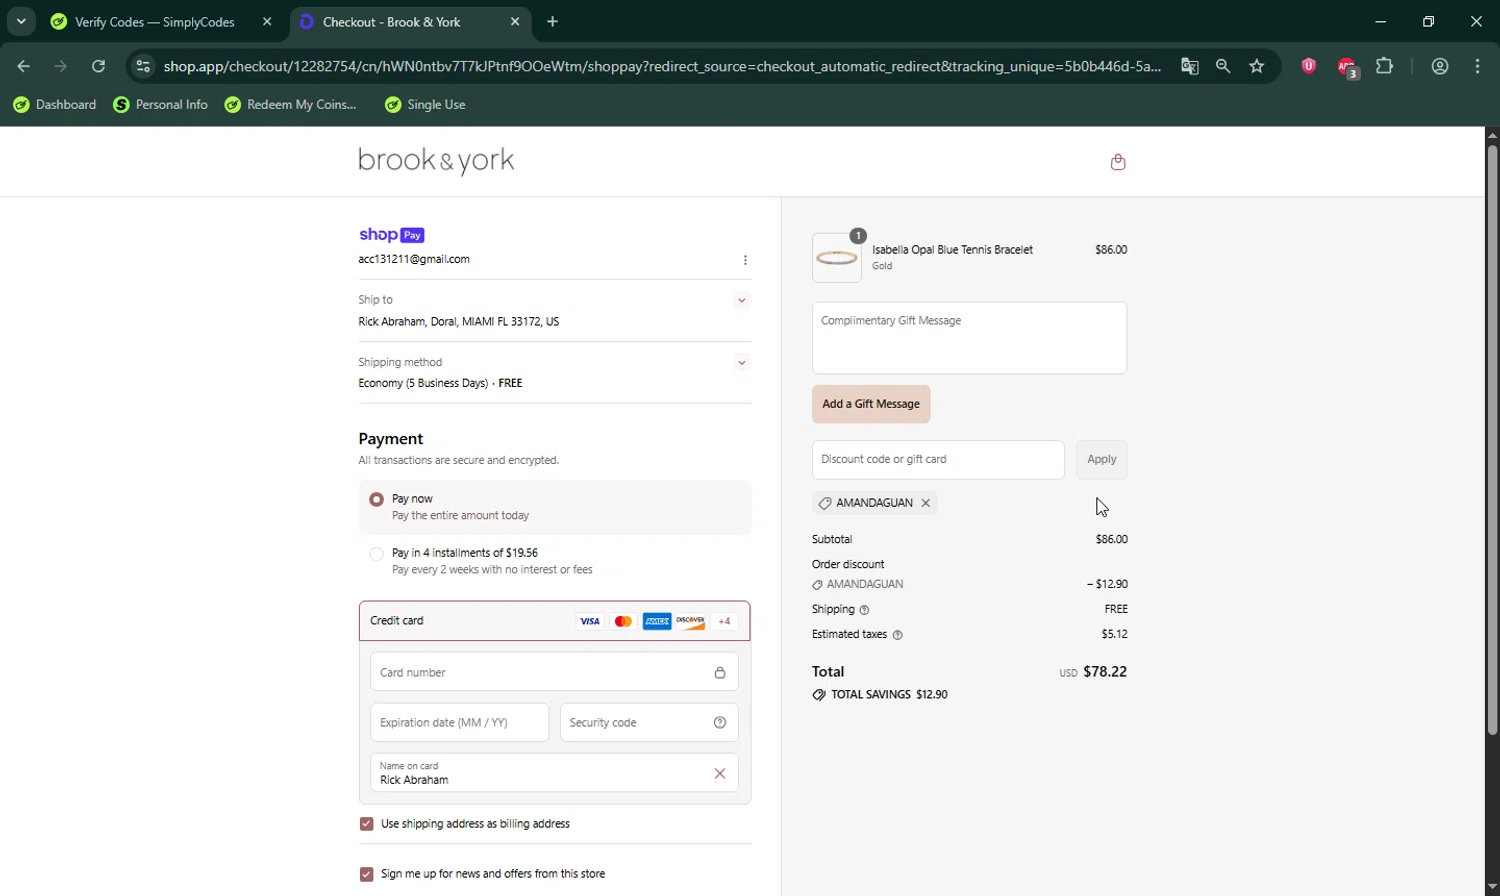The width and height of the screenshot is (1500, 896).
Task: Show the +4 more payment cards
Action: (x=725, y=621)
